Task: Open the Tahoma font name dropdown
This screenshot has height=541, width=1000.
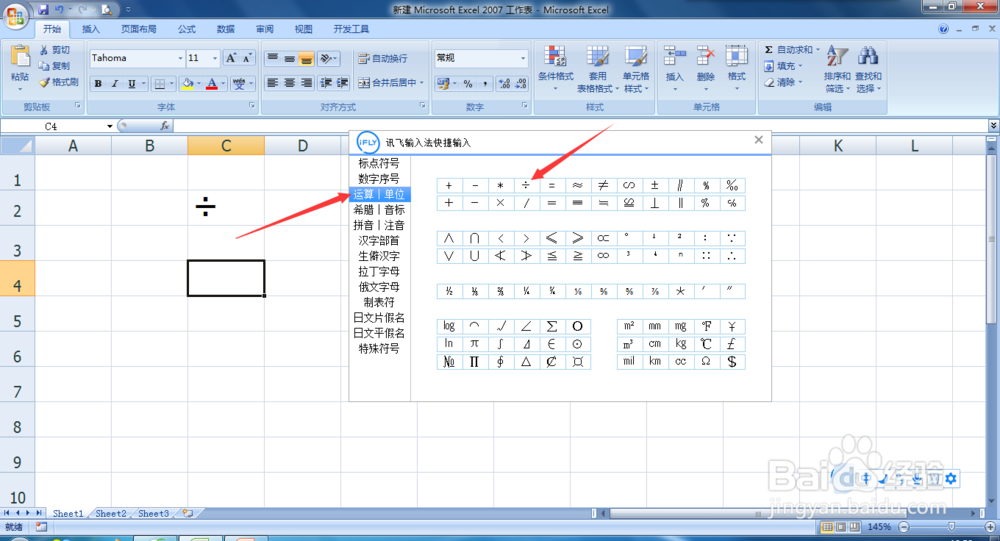Action: [x=180, y=58]
